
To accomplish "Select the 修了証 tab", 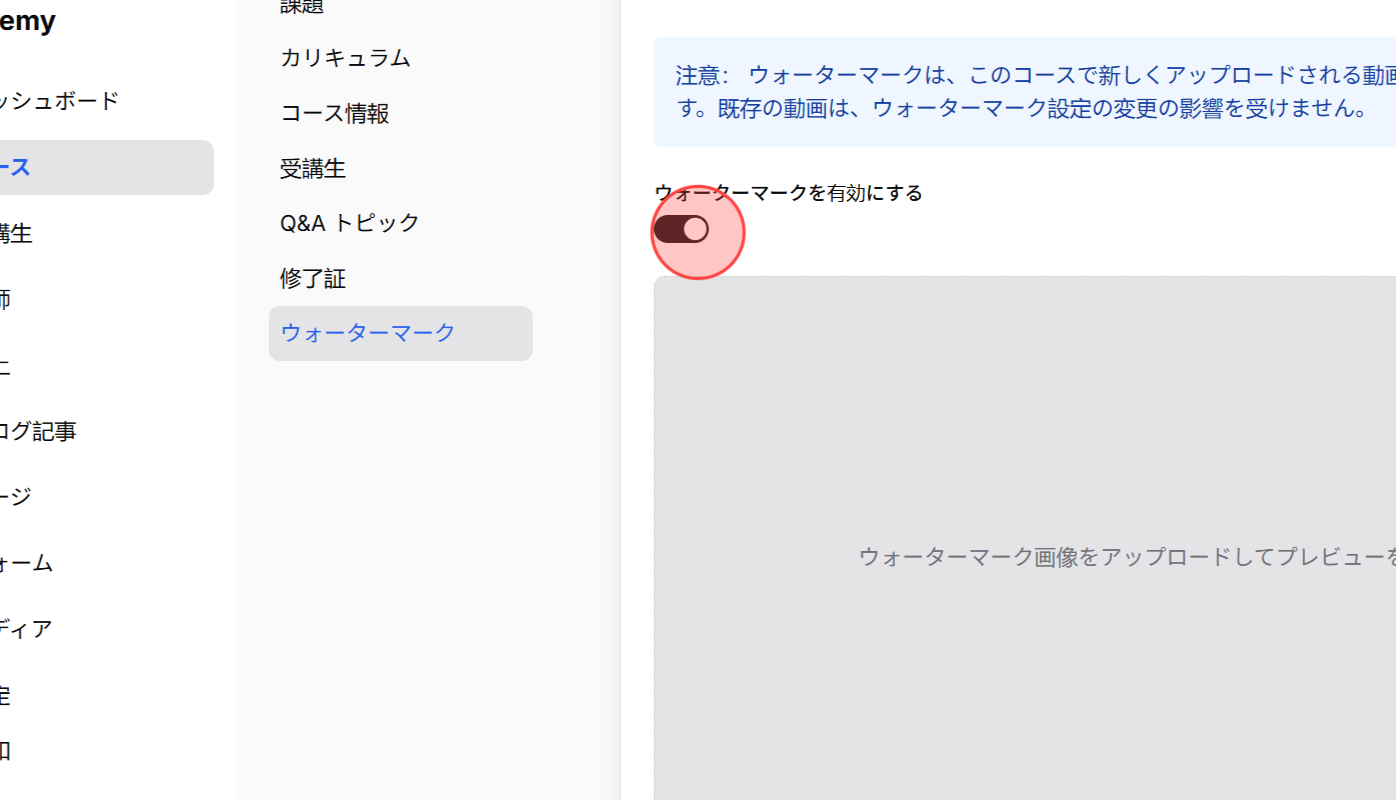I will click(x=313, y=278).
